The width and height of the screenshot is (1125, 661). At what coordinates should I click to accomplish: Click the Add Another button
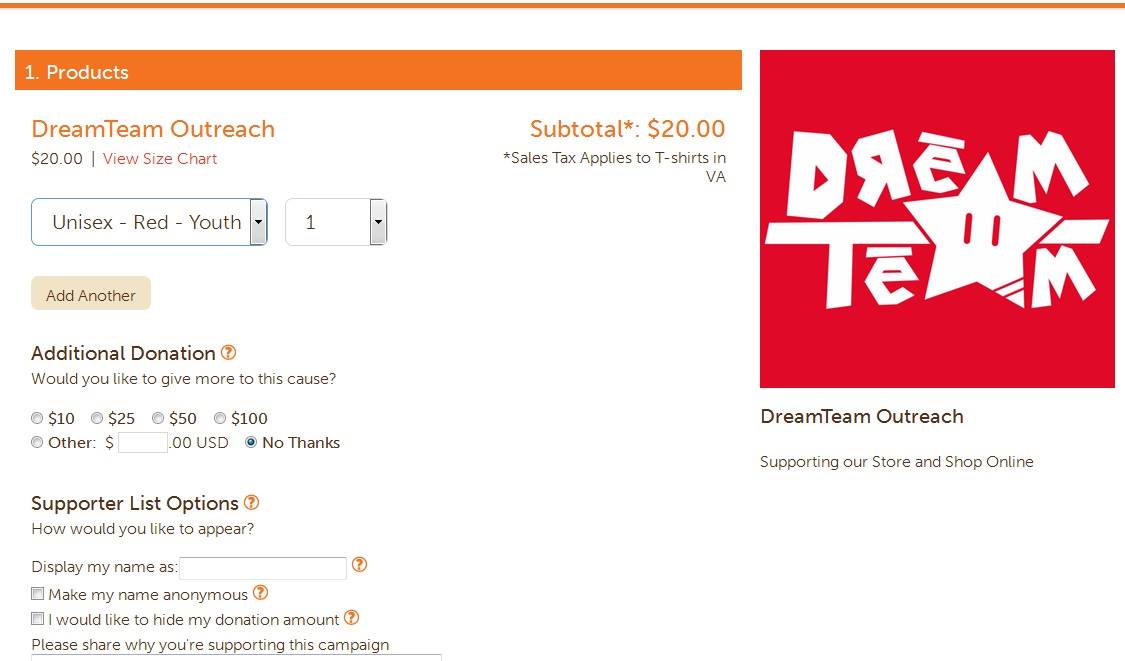click(x=91, y=294)
